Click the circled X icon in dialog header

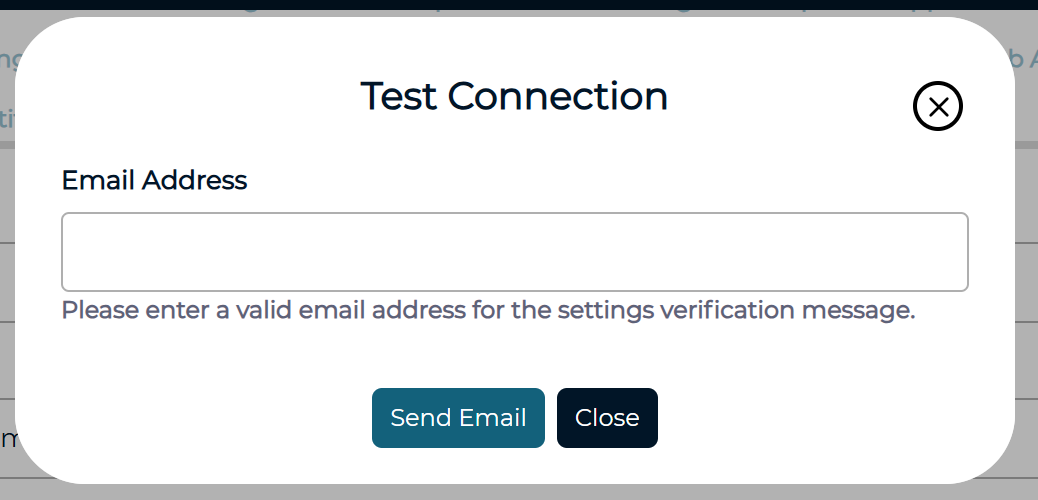[937, 106]
